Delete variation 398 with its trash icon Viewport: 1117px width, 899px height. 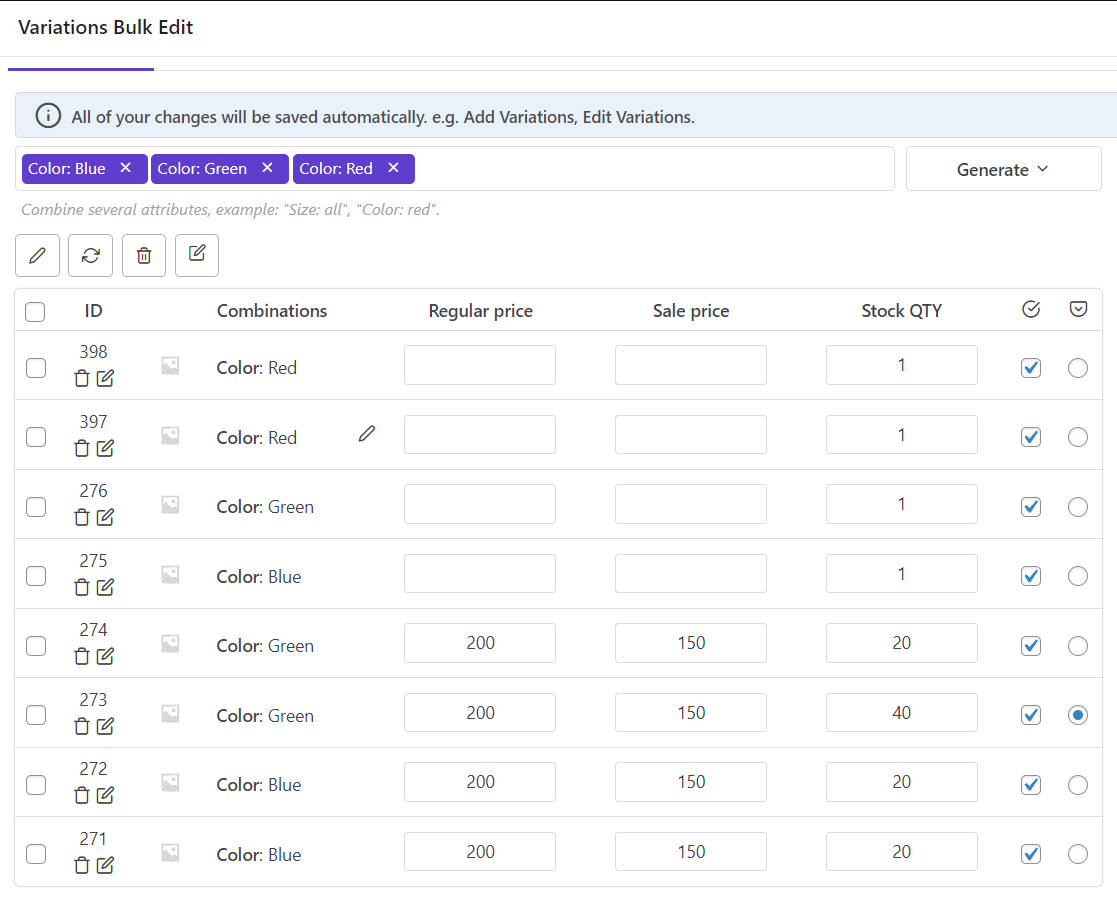pyautogui.click(x=82, y=378)
